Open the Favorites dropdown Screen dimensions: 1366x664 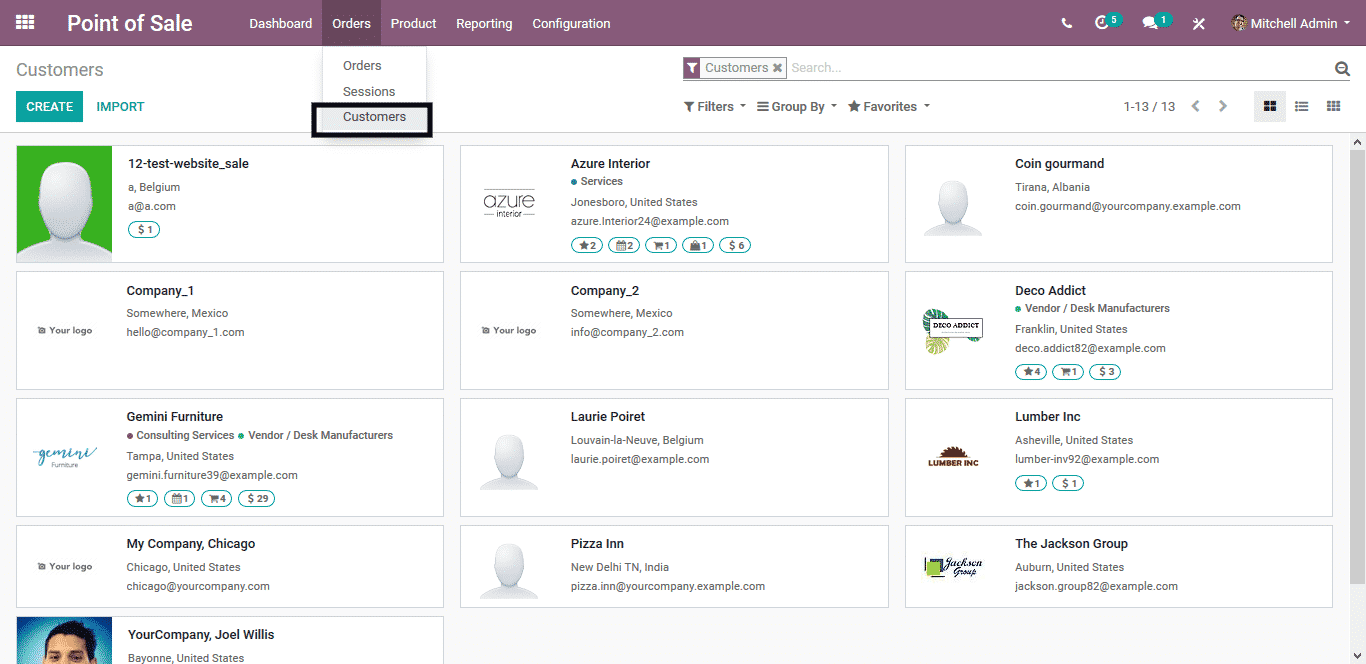pyautogui.click(x=888, y=106)
